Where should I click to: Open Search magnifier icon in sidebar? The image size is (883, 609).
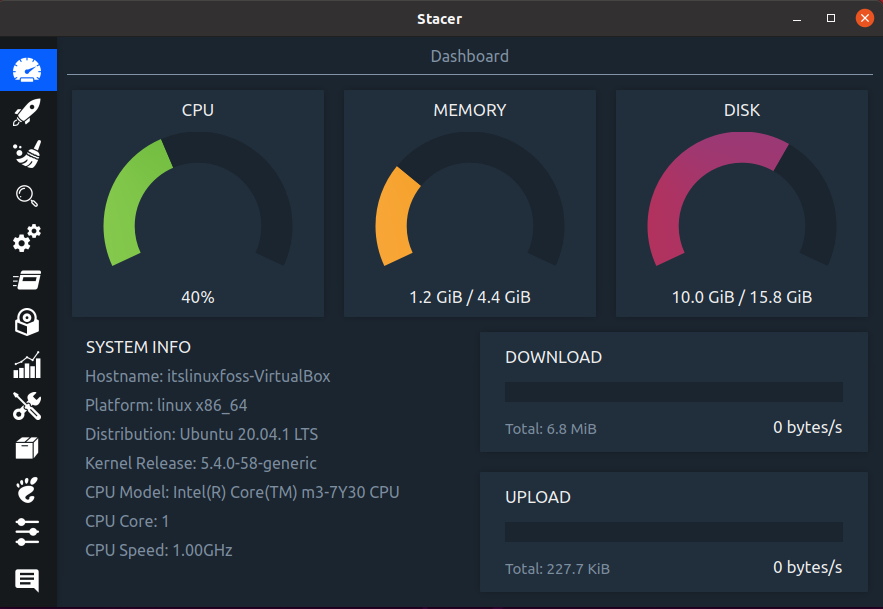click(x=28, y=196)
